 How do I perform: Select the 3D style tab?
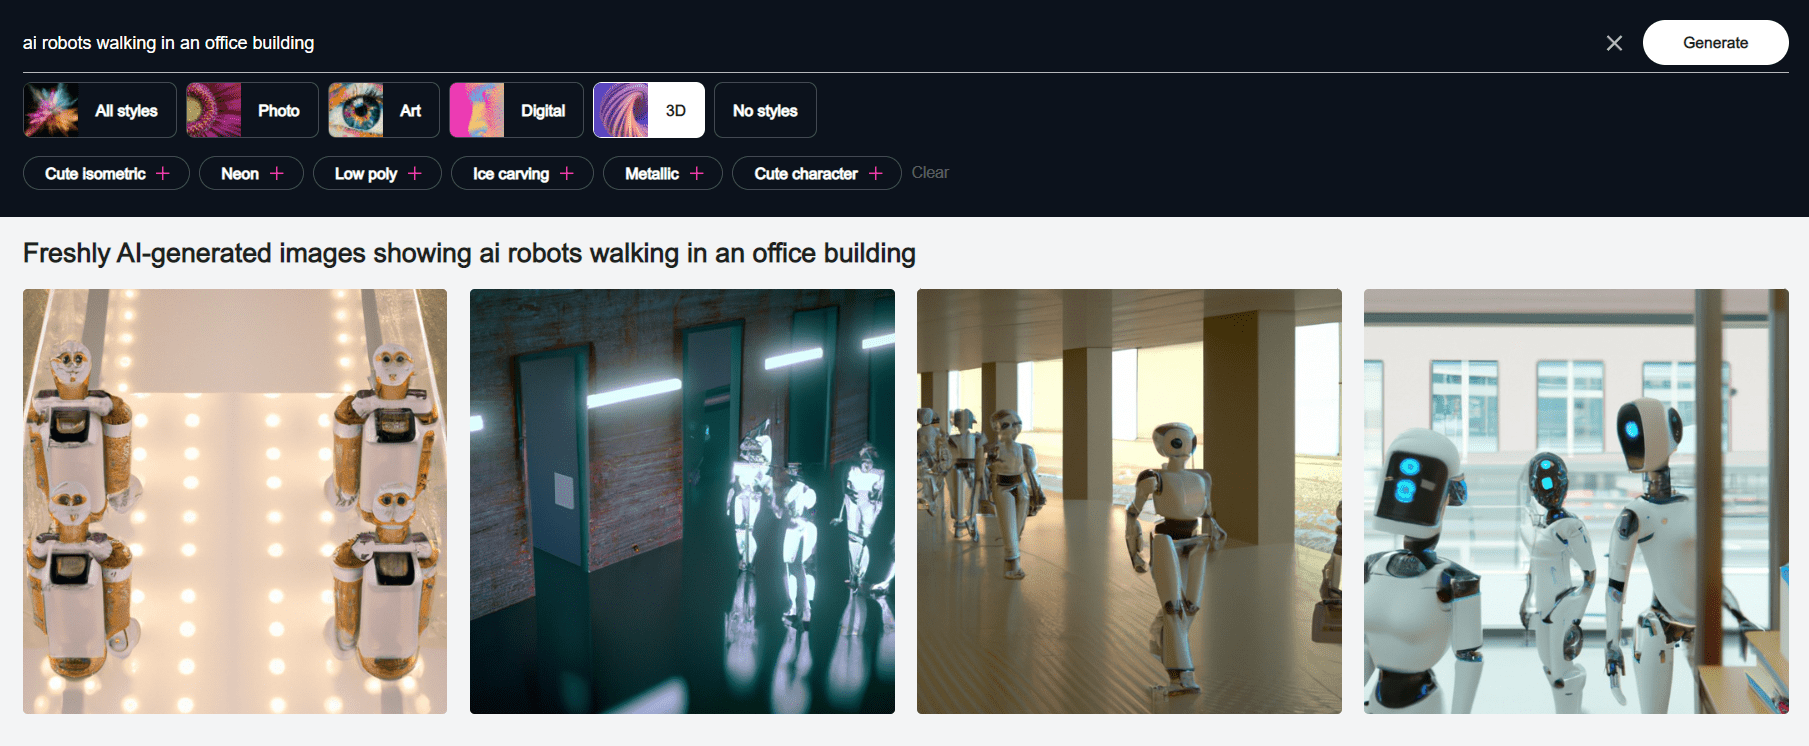[x=649, y=110]
